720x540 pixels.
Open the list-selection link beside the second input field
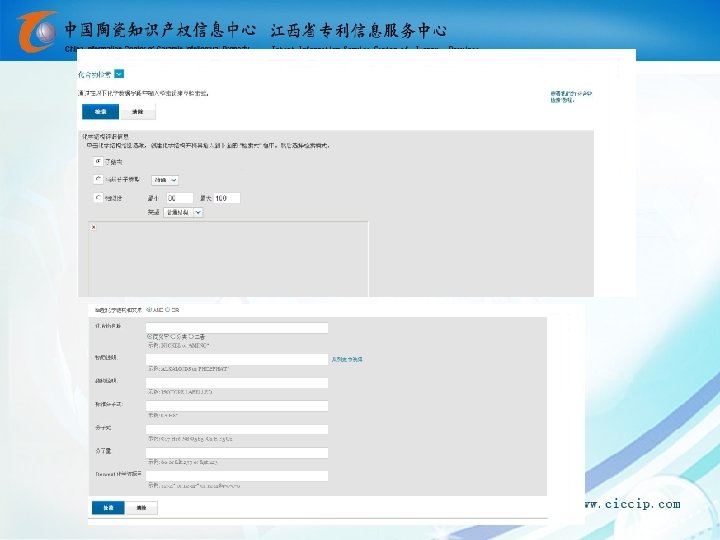coord(347,360)
